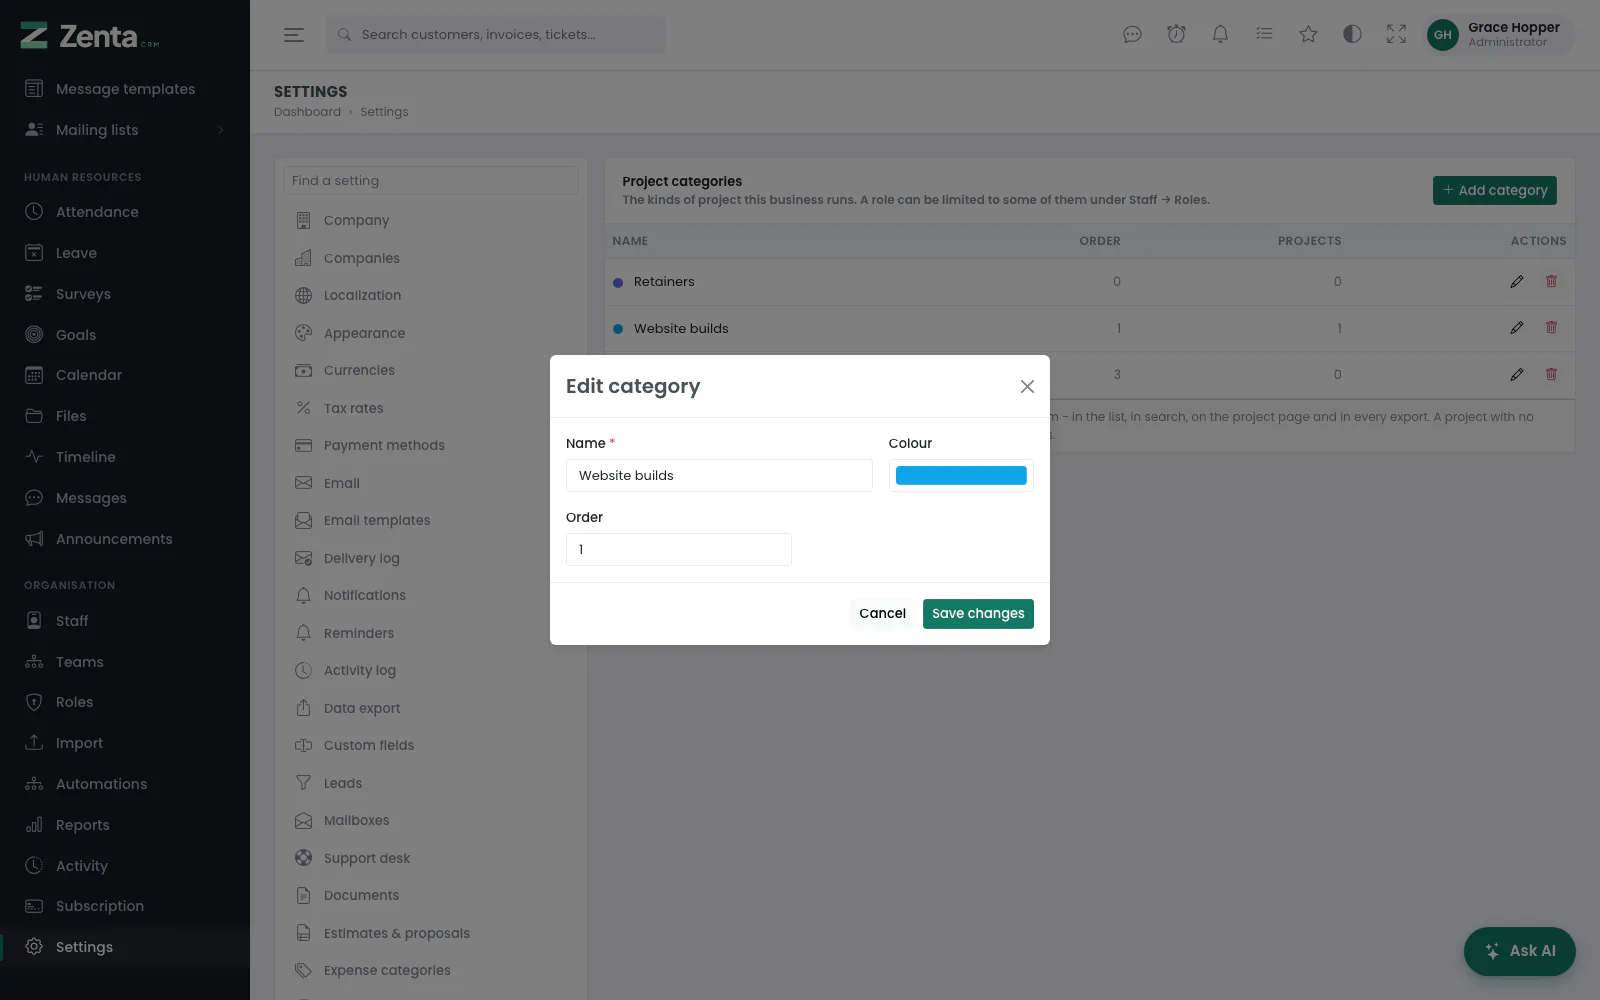Viewport: 1600px width, 1000px height.
Task: Click the Zenta CRM logo
Action: (90, 36)
